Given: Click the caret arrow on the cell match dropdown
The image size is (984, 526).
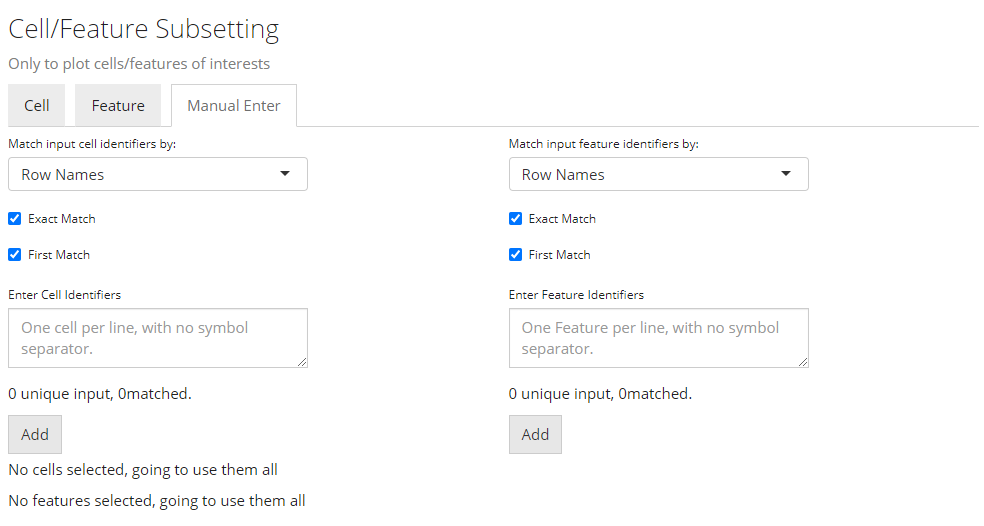Looking at the screenshot, I should pyautogui.click(x=285, y=174).
